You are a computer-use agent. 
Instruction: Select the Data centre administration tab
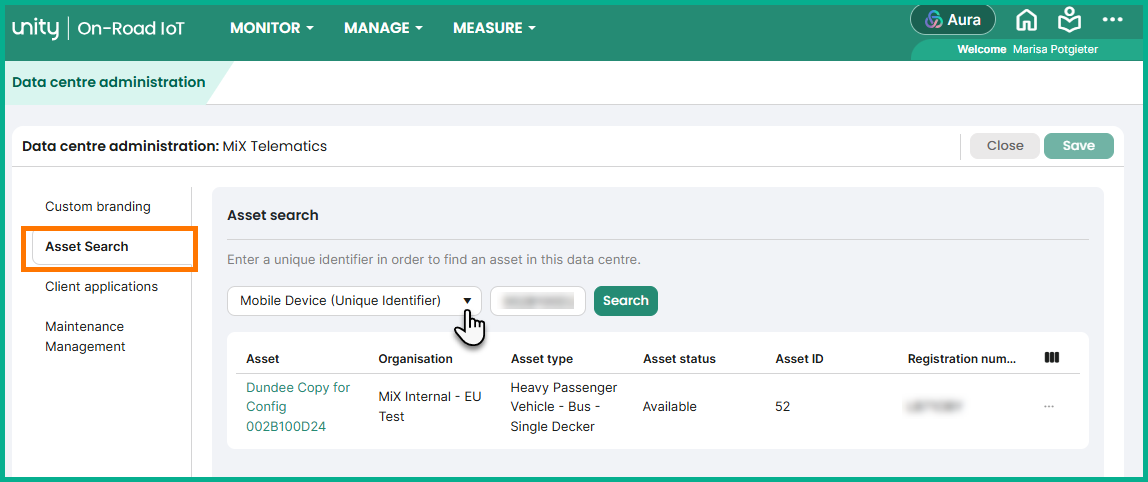point(109,82)
